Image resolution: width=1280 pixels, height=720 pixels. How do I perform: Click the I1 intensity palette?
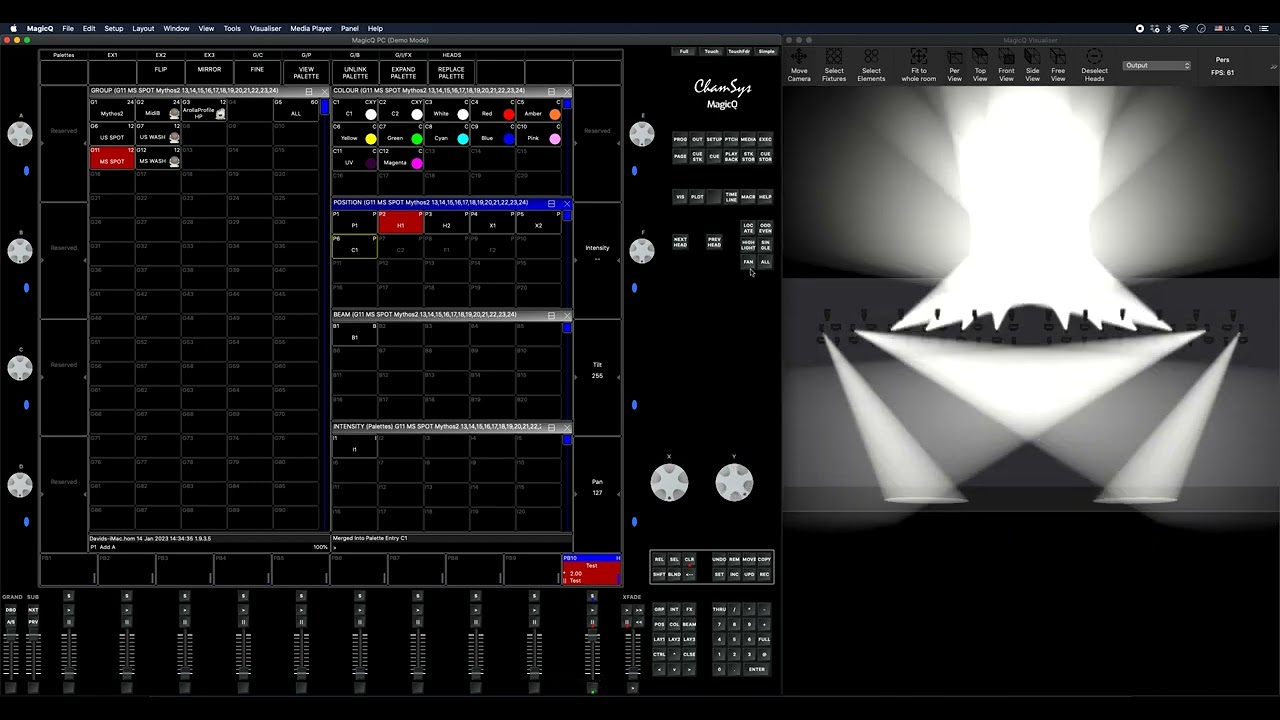pyautogui.click(x=354, y=447)
